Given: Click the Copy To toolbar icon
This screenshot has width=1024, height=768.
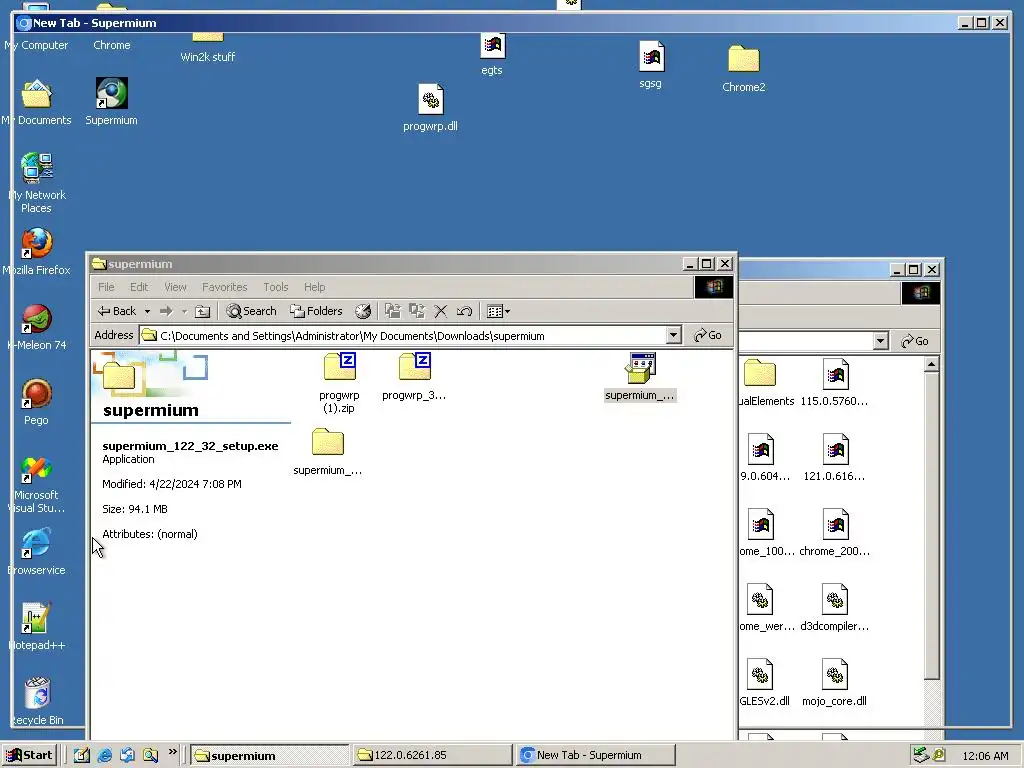Looking at the screenshot, I should 417,312.
